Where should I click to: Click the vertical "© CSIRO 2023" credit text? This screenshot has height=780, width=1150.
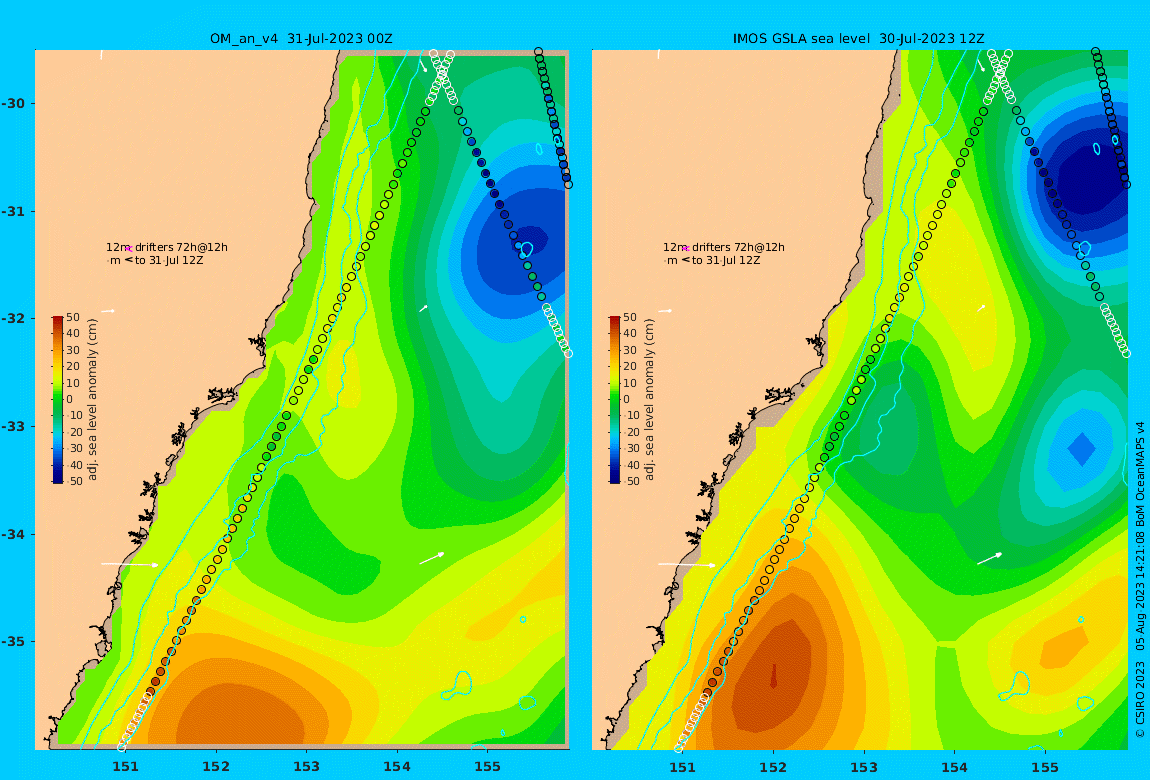point(1140,700)
